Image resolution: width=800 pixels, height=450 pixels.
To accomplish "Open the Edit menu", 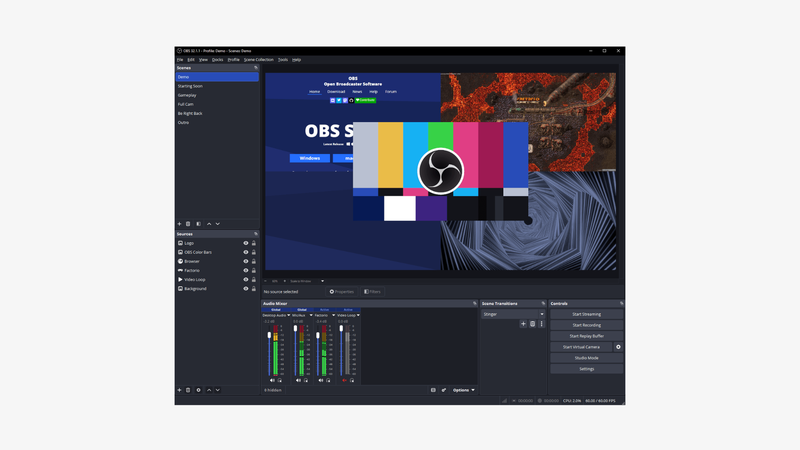I will coord(191,60).
